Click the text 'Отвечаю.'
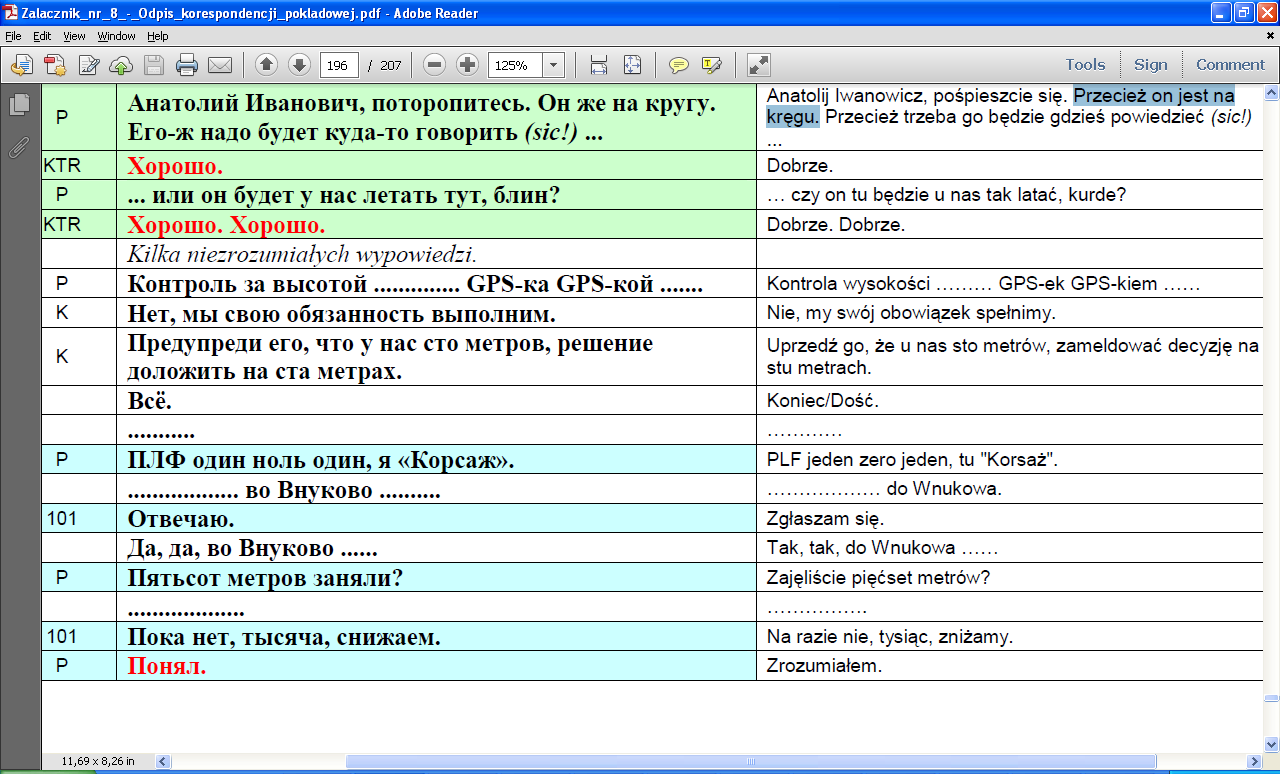Viewport: 1280px width, 774px height. pyautogui.click(x=181, y=519)
